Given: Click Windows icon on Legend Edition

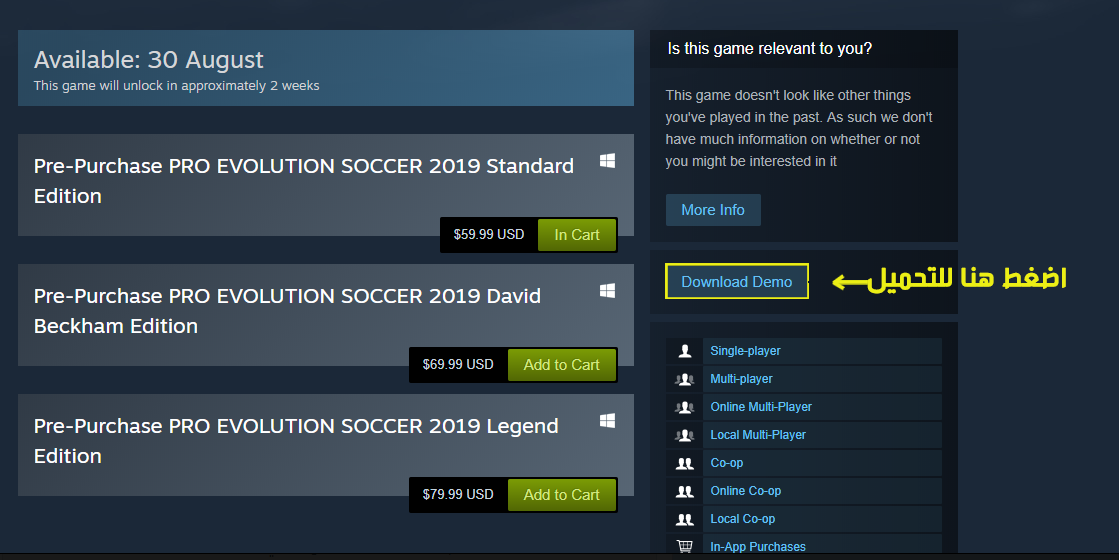Looking at the screenshot, I should pos(607,421).
